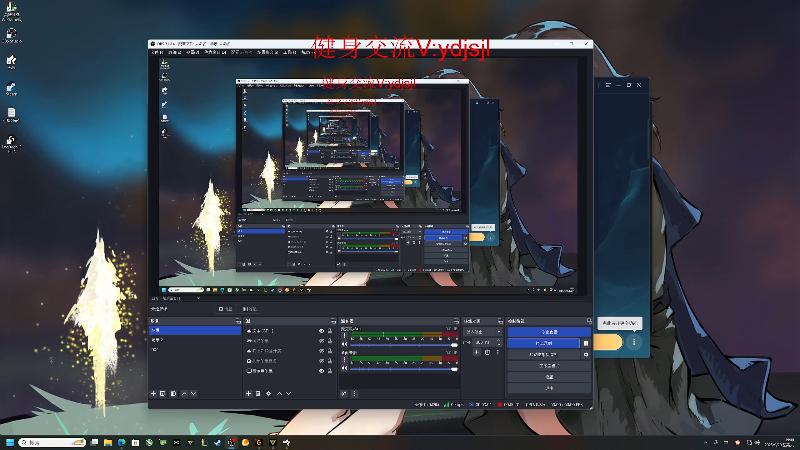The height and width of the screenshot is (450, 800).
Task: Move the scene down with Scenes panel down arrow
Action: 193,393
